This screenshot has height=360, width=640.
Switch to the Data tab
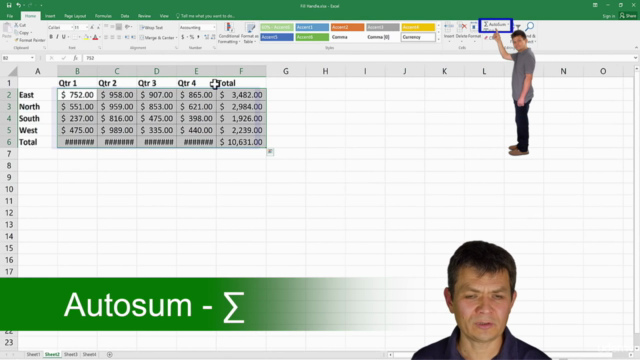point(125,16)
